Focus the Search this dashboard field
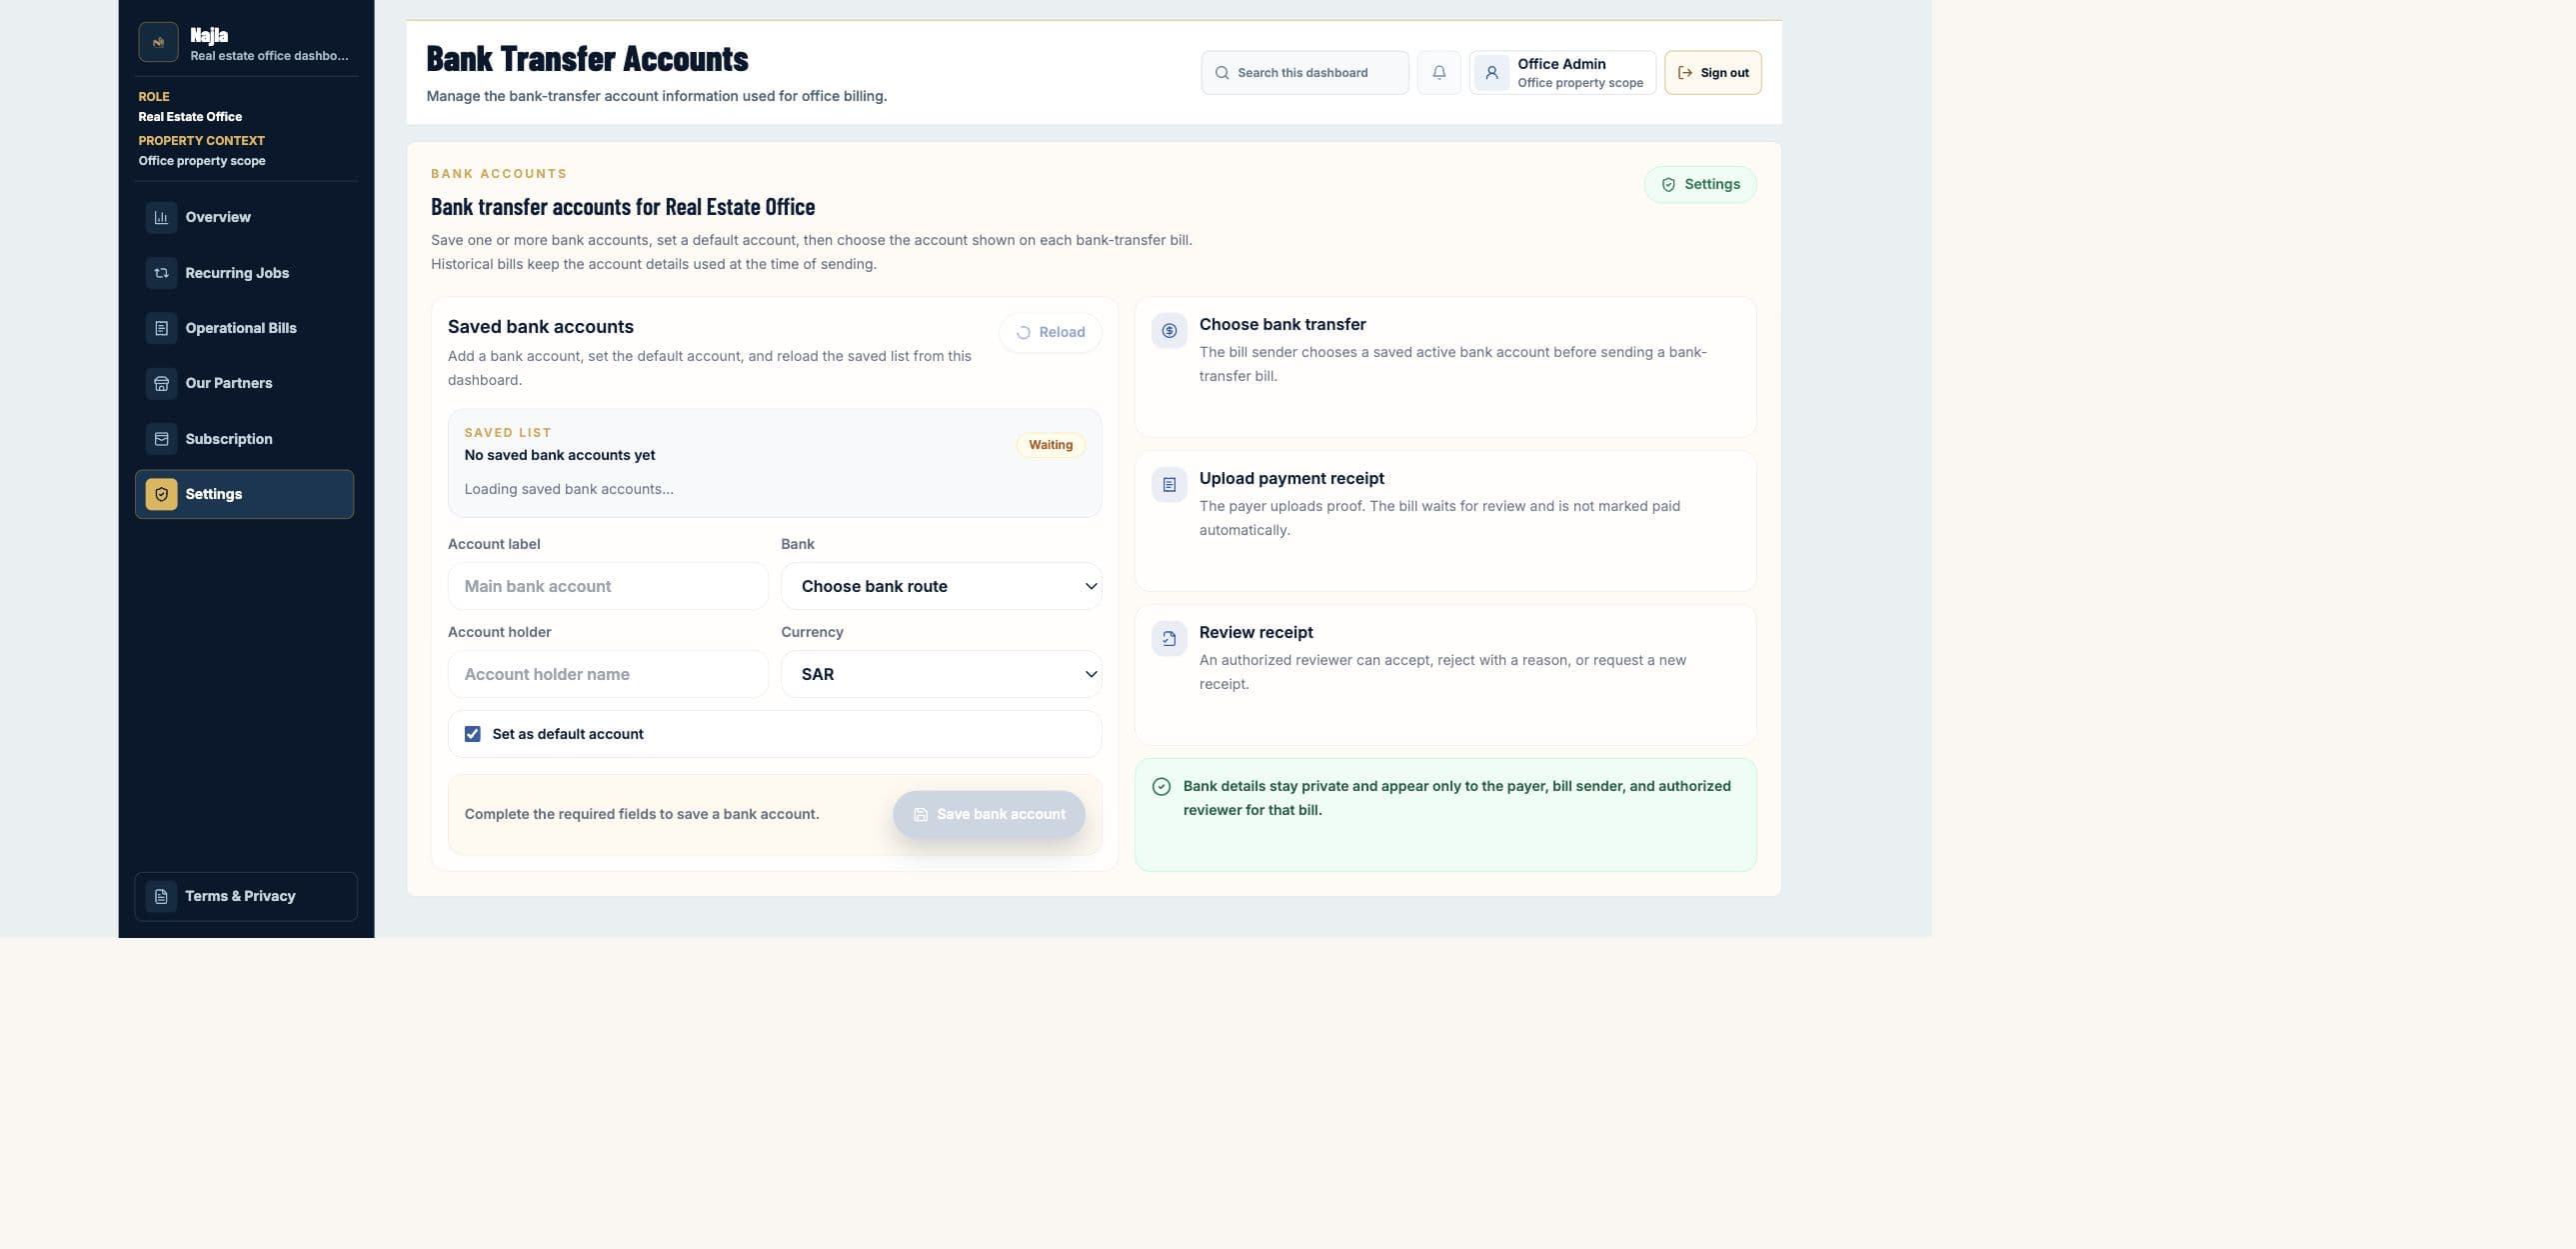The image size is (2576, 1249). pos(1304,73)
